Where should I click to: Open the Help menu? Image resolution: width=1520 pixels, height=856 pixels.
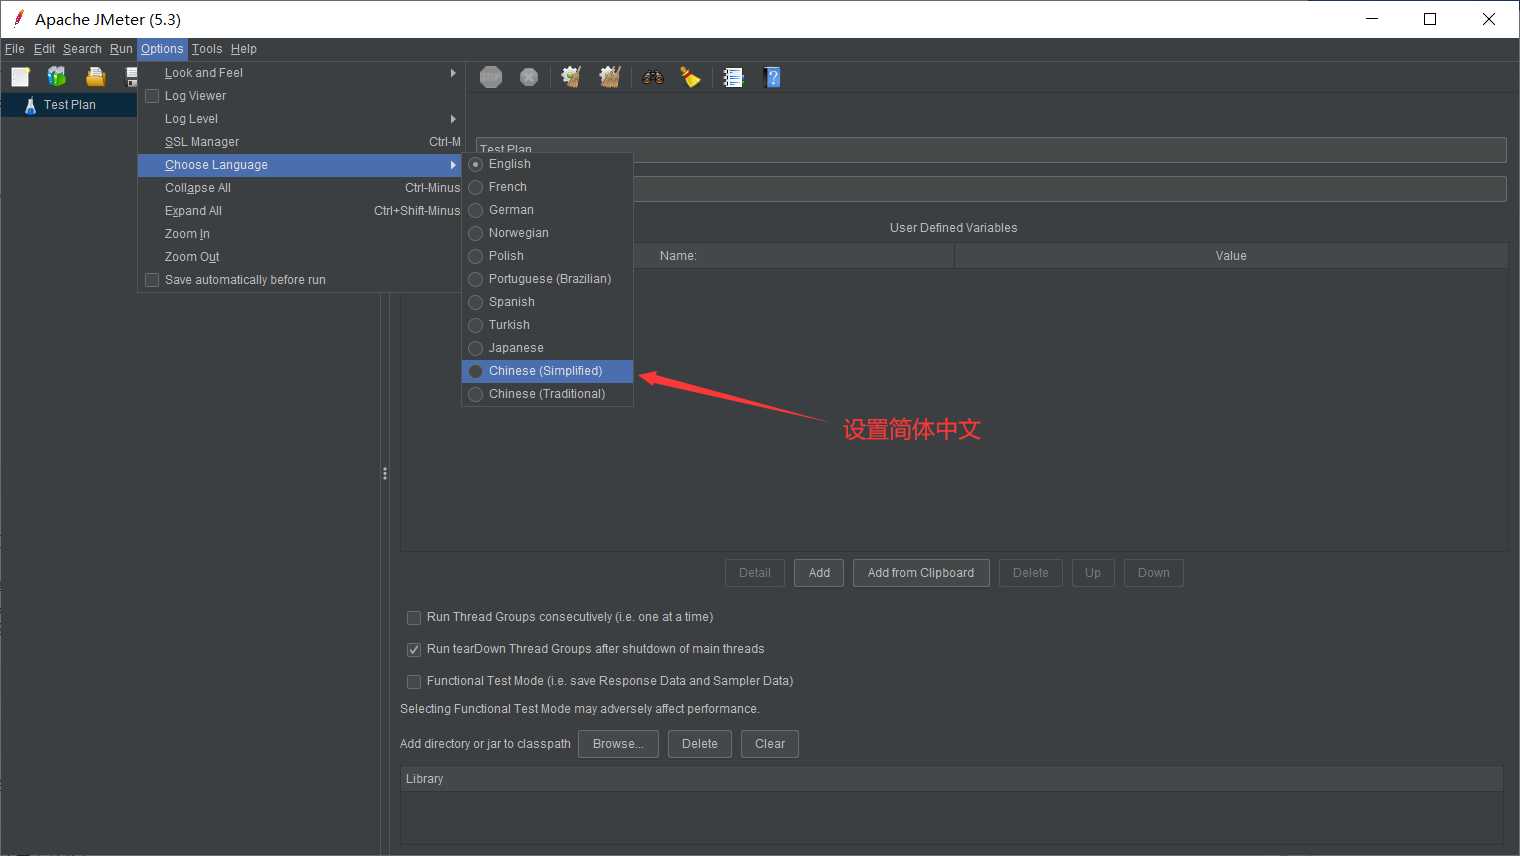(x=244, y=49)
